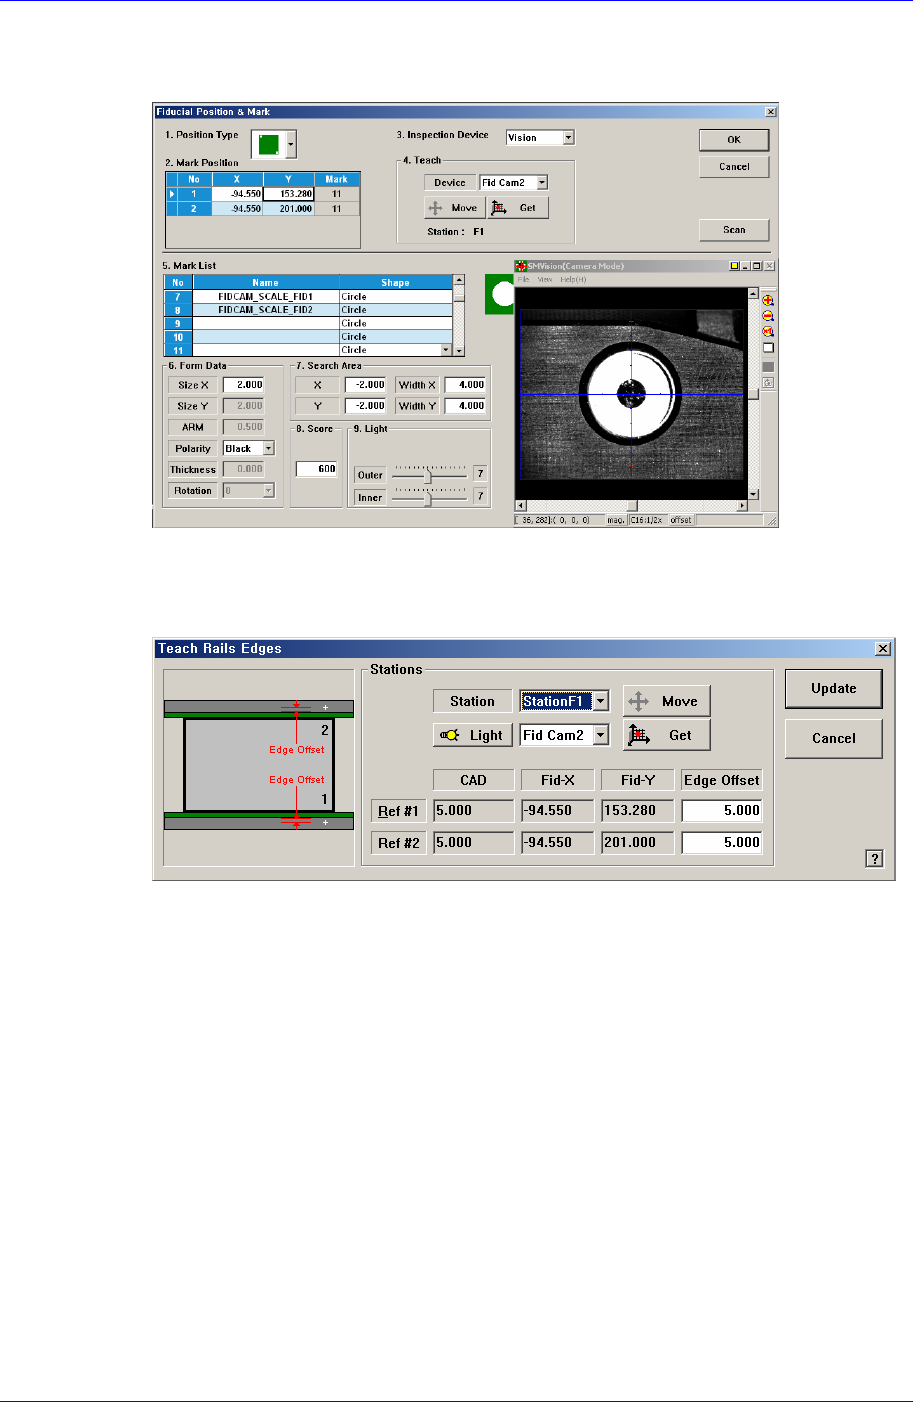Screen dimensions: 913x1402
Task: Click the SMVision horizontal scrollbar
Action: tap(632, 506)
